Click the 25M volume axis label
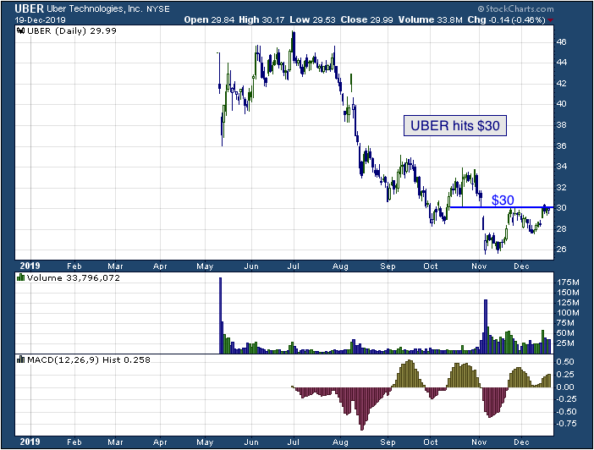The image size is (594, 450). coord(567,343)
